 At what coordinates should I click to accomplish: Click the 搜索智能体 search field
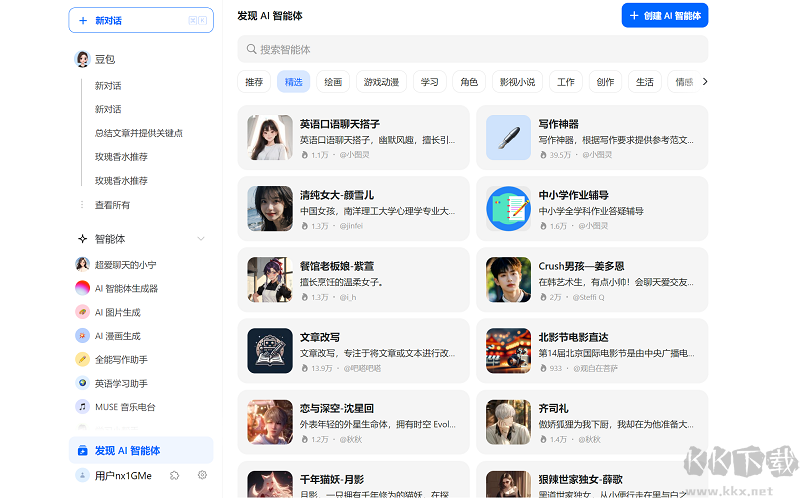click(x=472, y=49)
